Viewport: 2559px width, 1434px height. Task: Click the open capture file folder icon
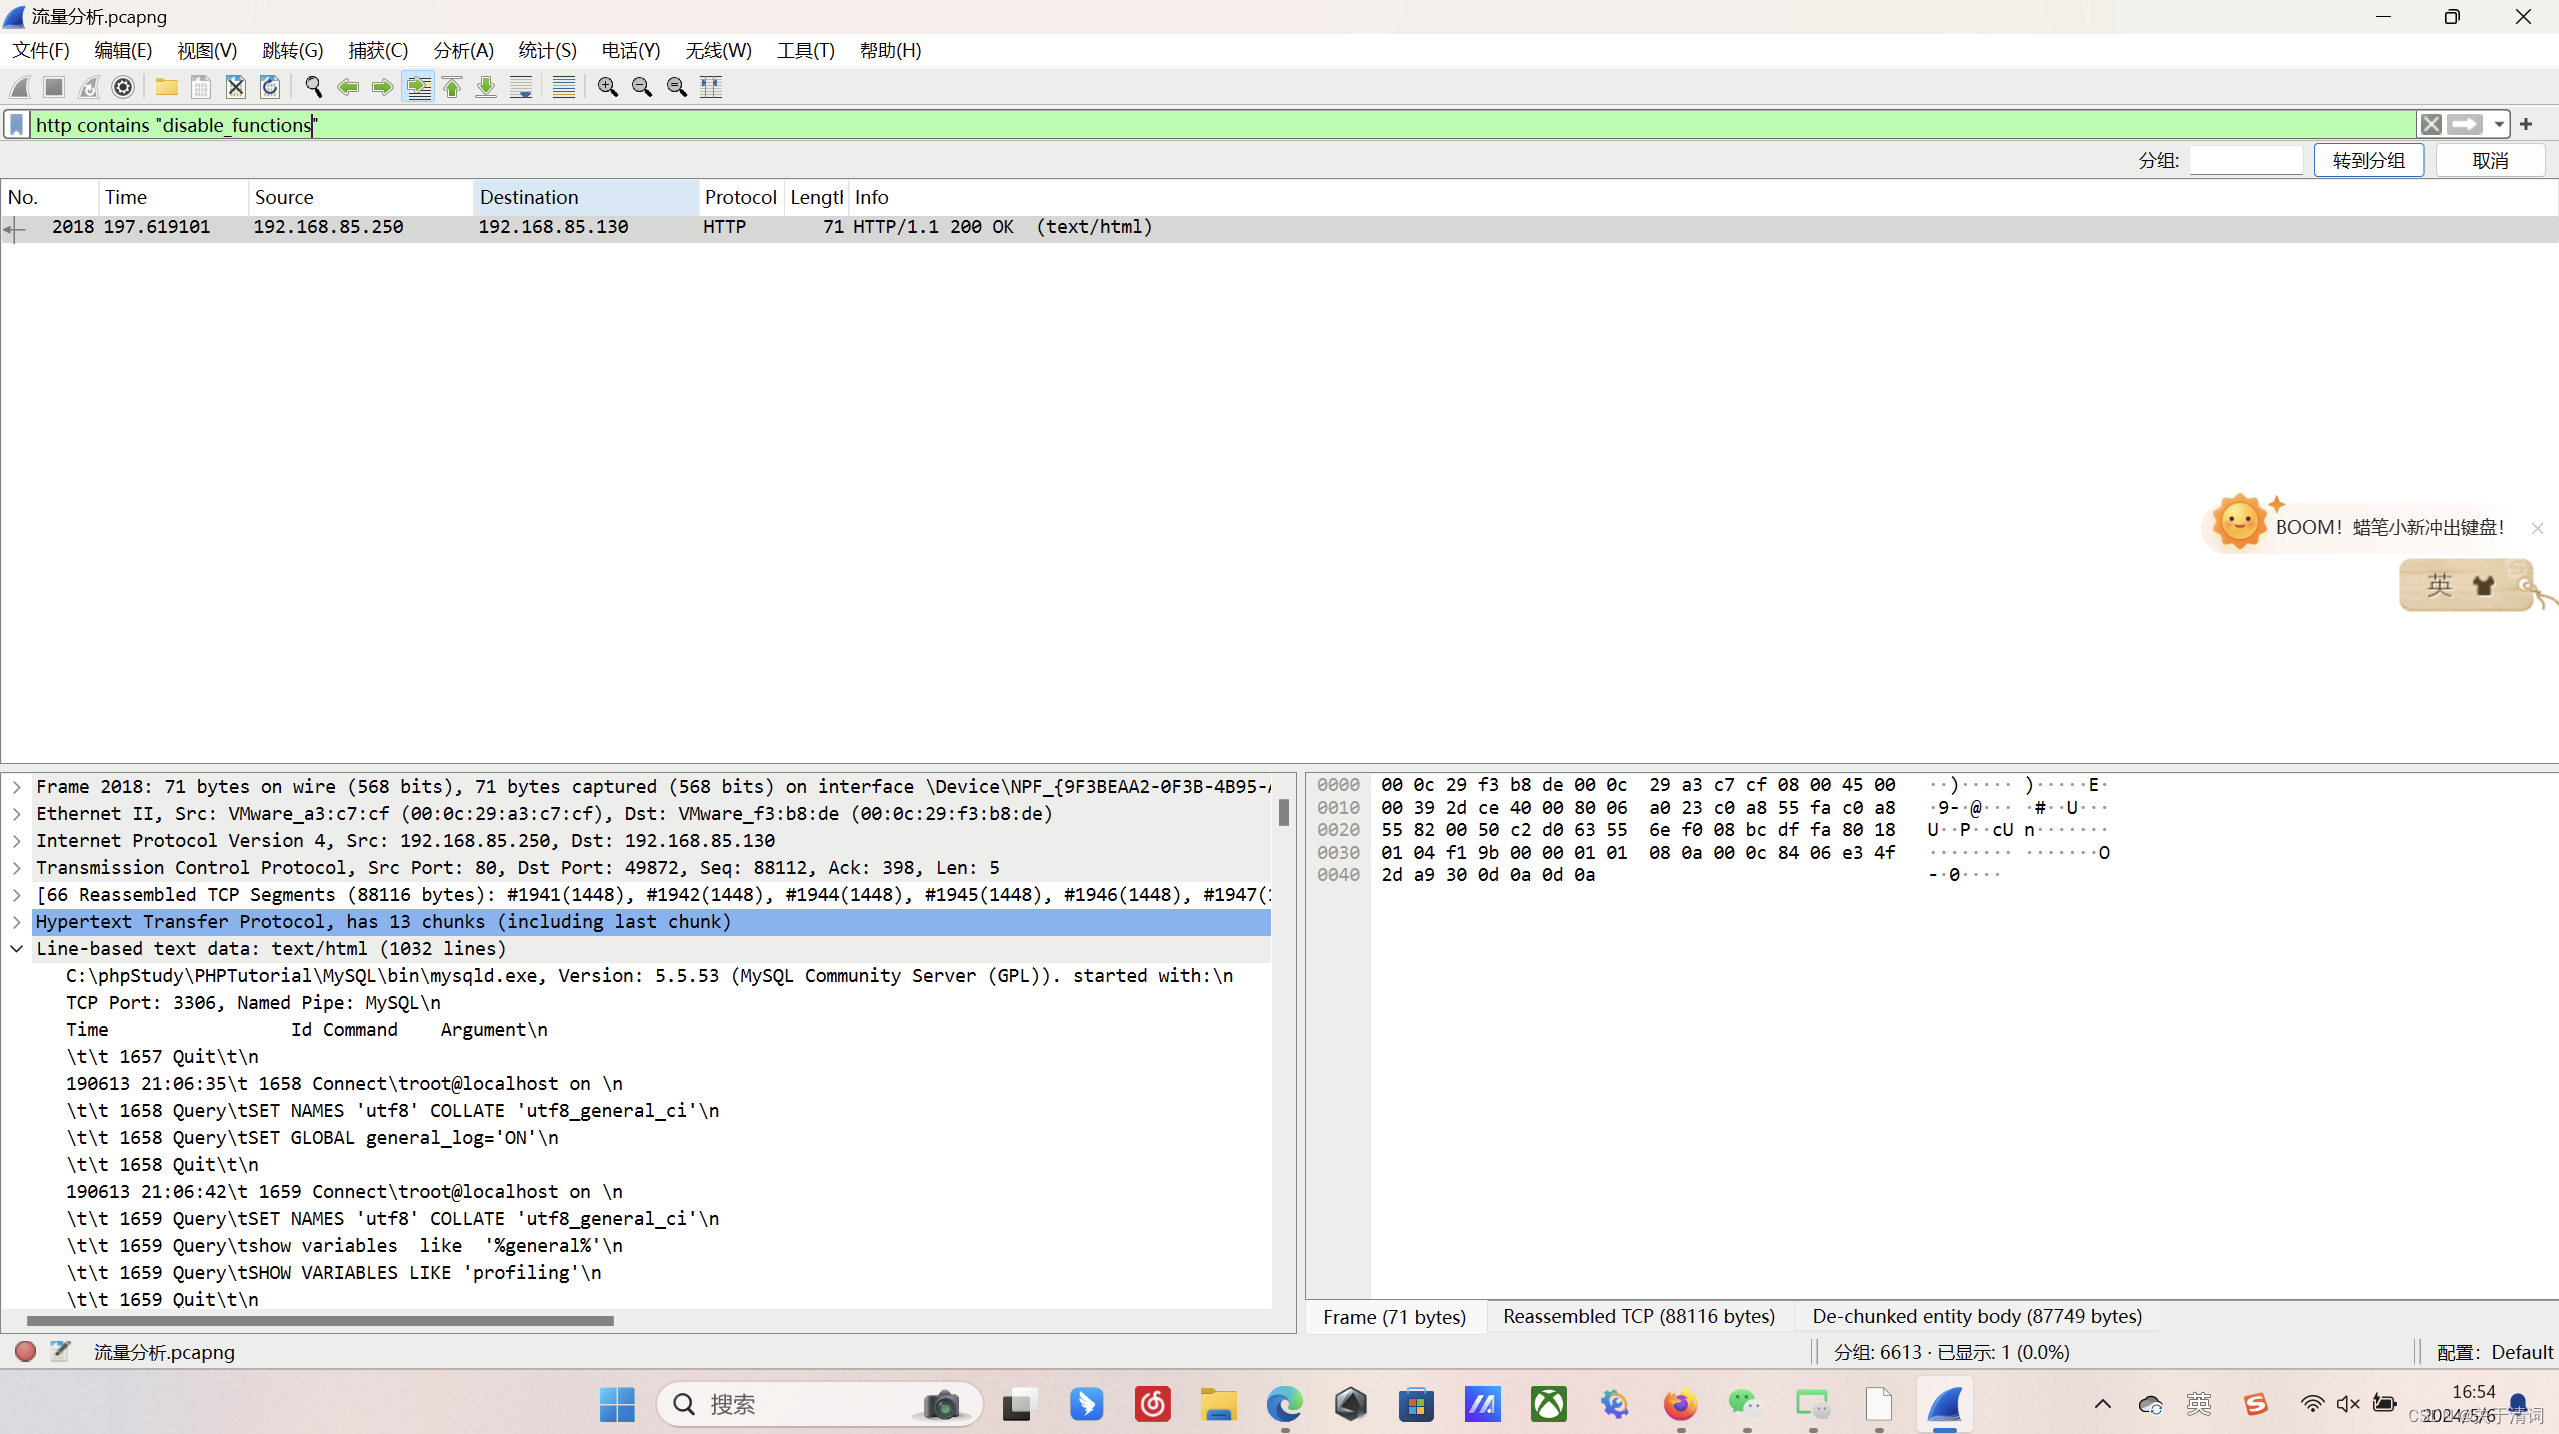pyautogui.click(x=167, y=87)
